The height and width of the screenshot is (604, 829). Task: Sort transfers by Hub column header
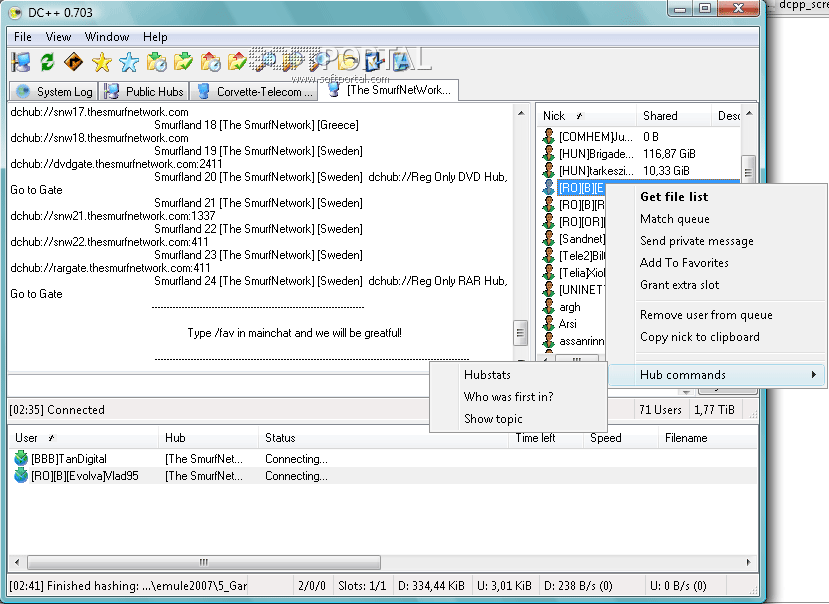pos(208,438)
